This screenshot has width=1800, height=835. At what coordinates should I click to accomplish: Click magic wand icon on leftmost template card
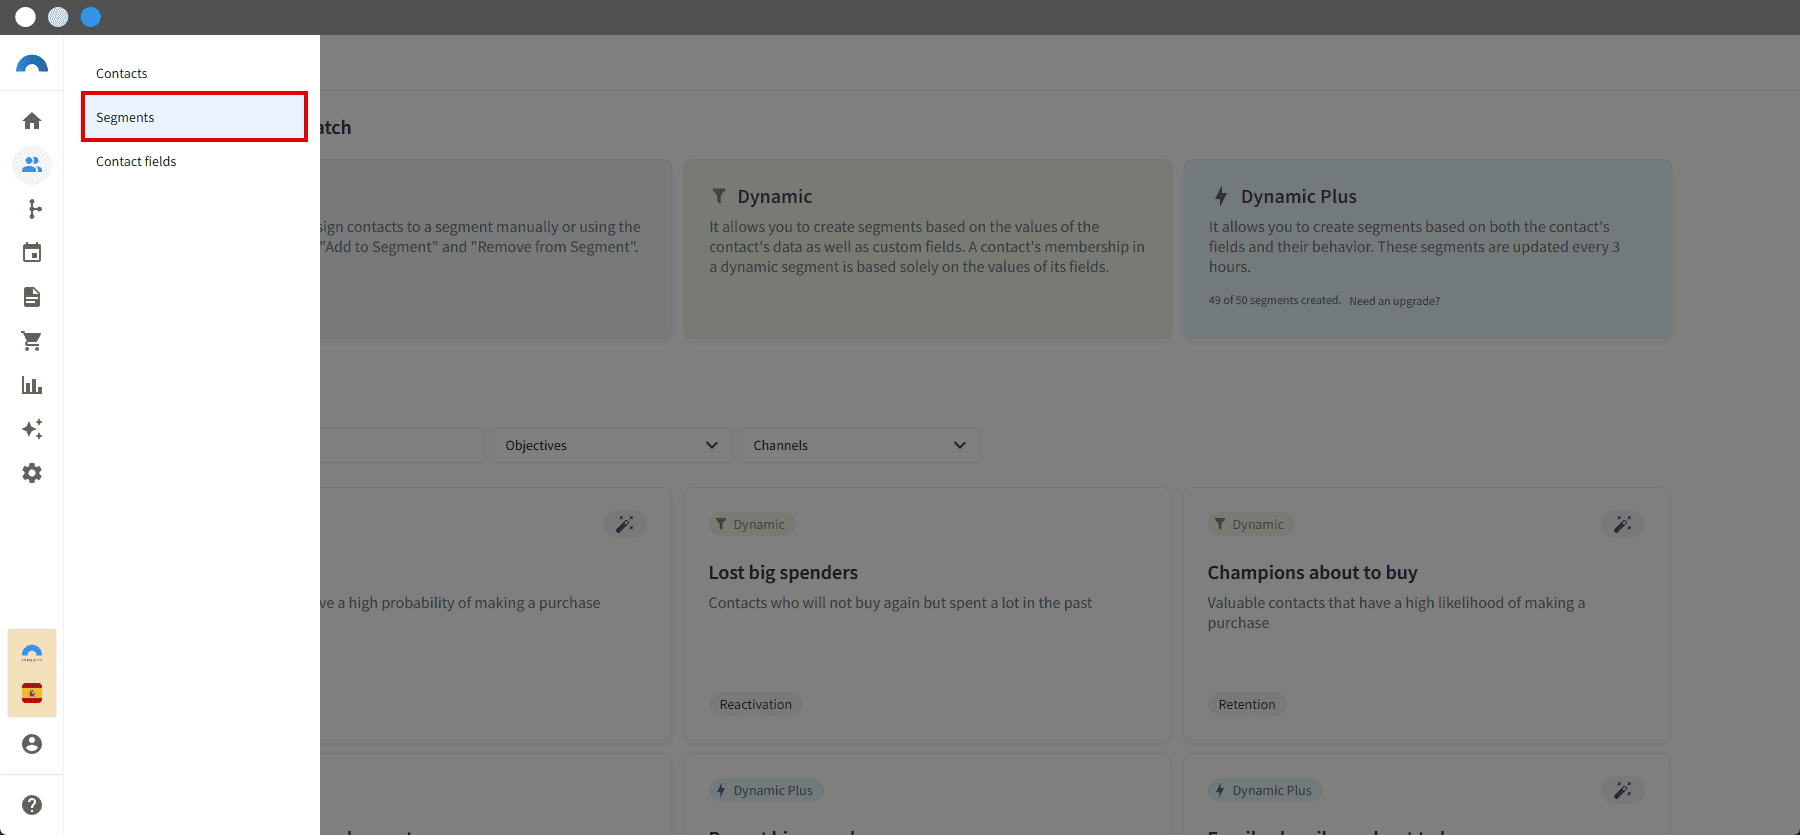click(624, 524)
